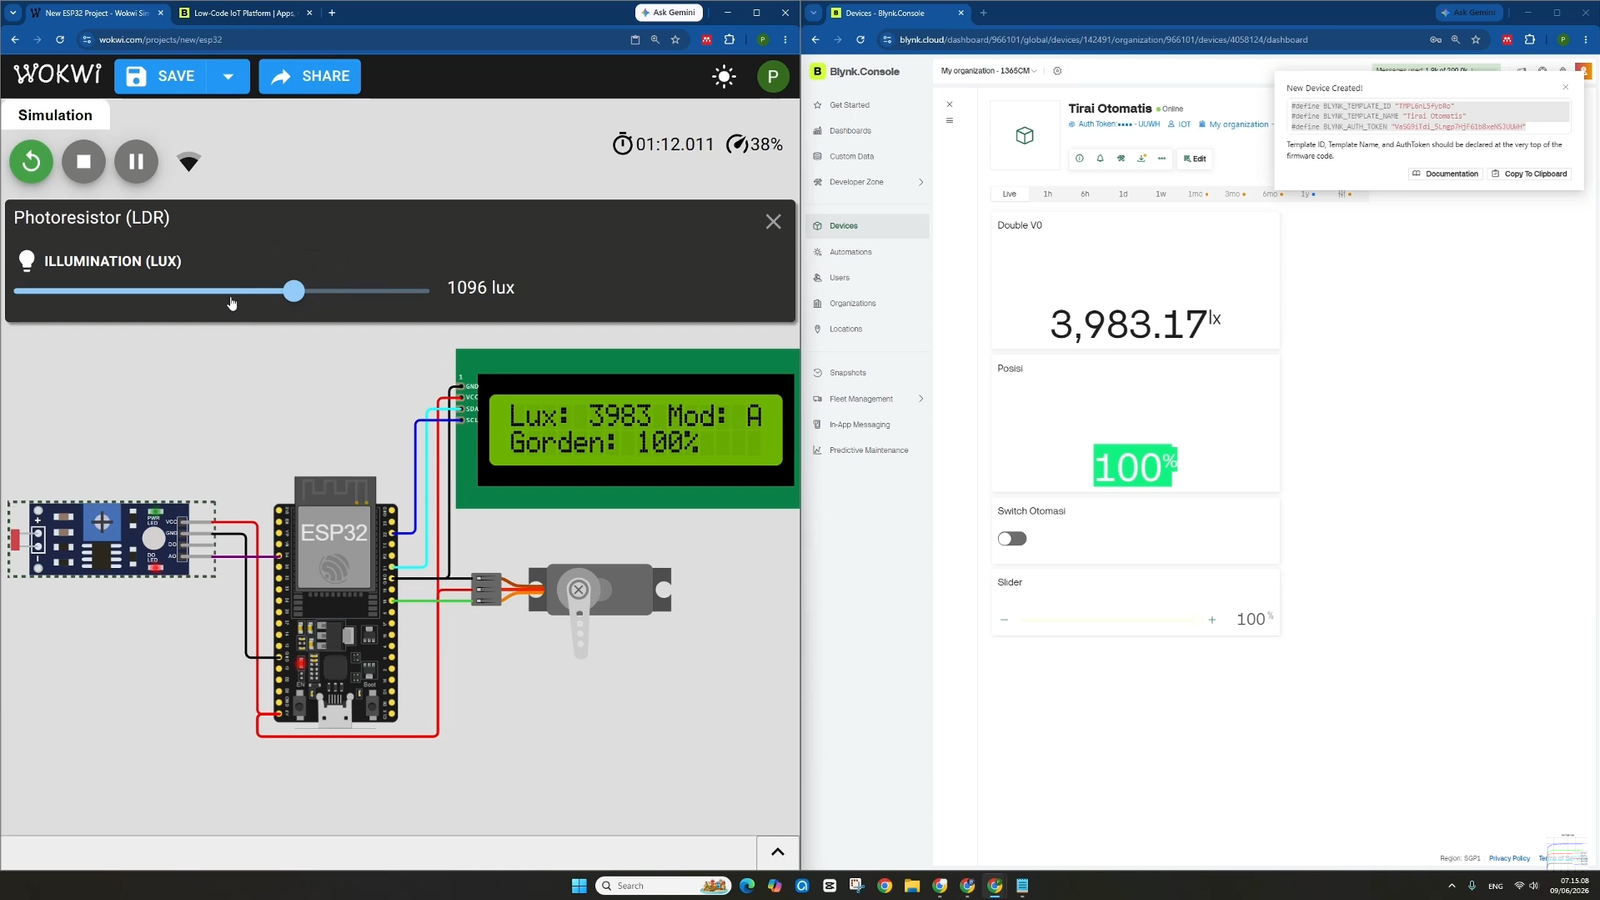Switch to New ESP32 Project Wokwi browser tab

(96, 13)
